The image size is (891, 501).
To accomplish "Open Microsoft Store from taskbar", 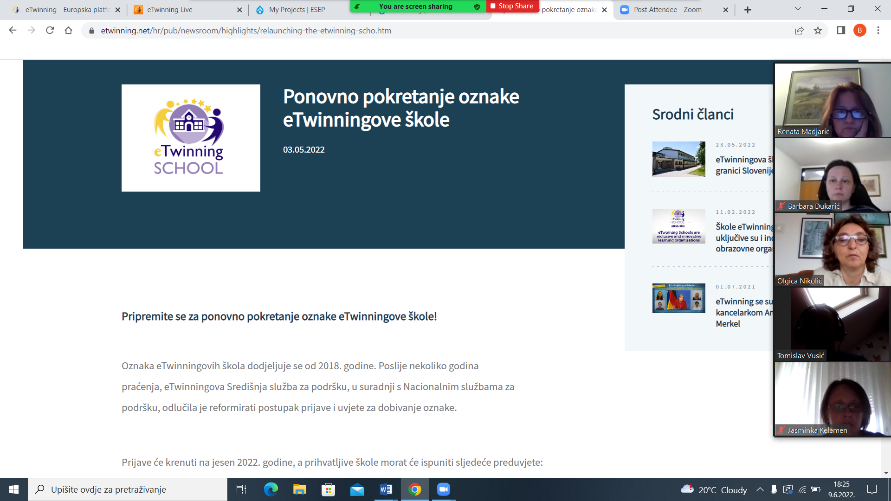I will (328, 489).
